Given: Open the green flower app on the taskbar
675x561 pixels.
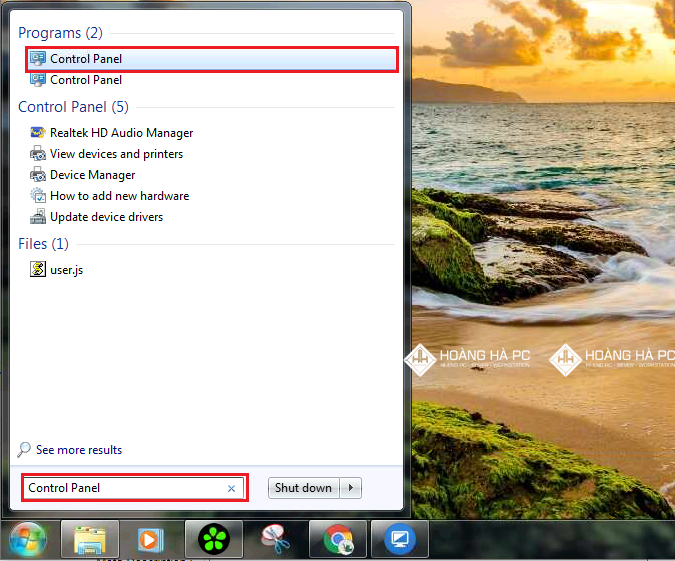Looking at the screenshot, I should pos(214,539).
